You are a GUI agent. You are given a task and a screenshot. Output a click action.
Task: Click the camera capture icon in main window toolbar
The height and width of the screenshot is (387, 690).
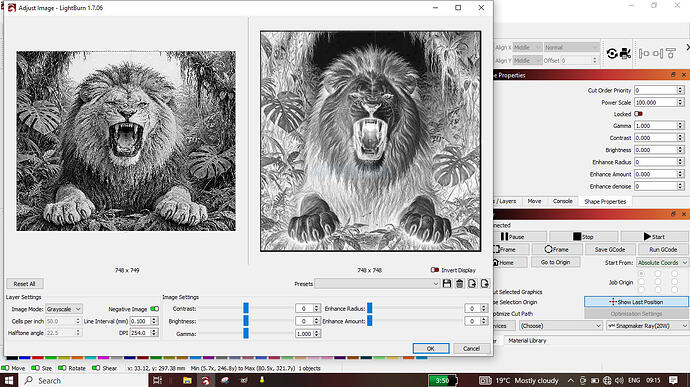click(x=625, y=54)
